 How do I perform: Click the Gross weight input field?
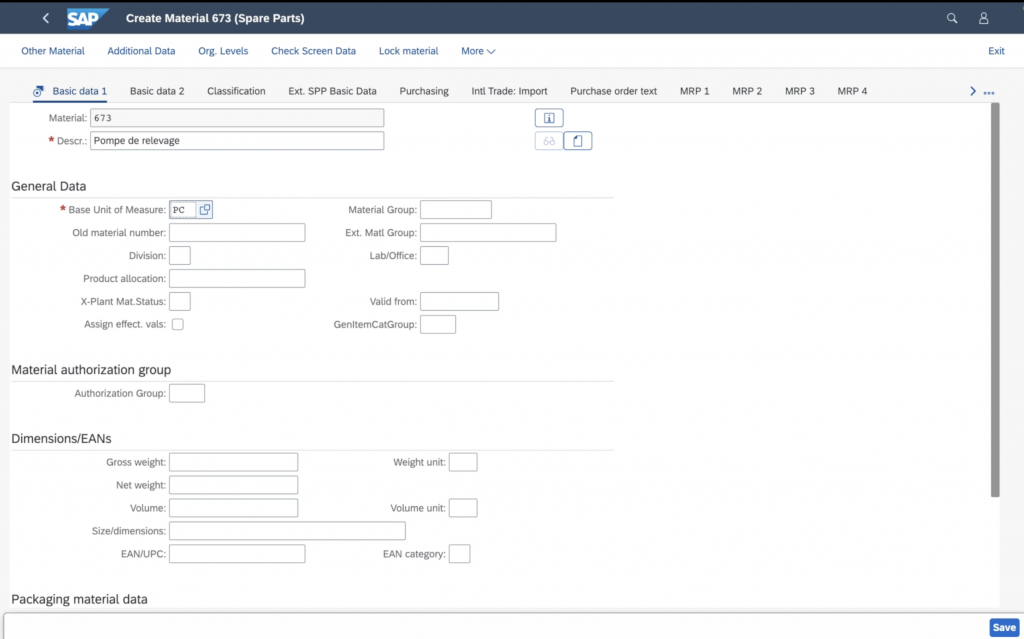click(233, 462)
